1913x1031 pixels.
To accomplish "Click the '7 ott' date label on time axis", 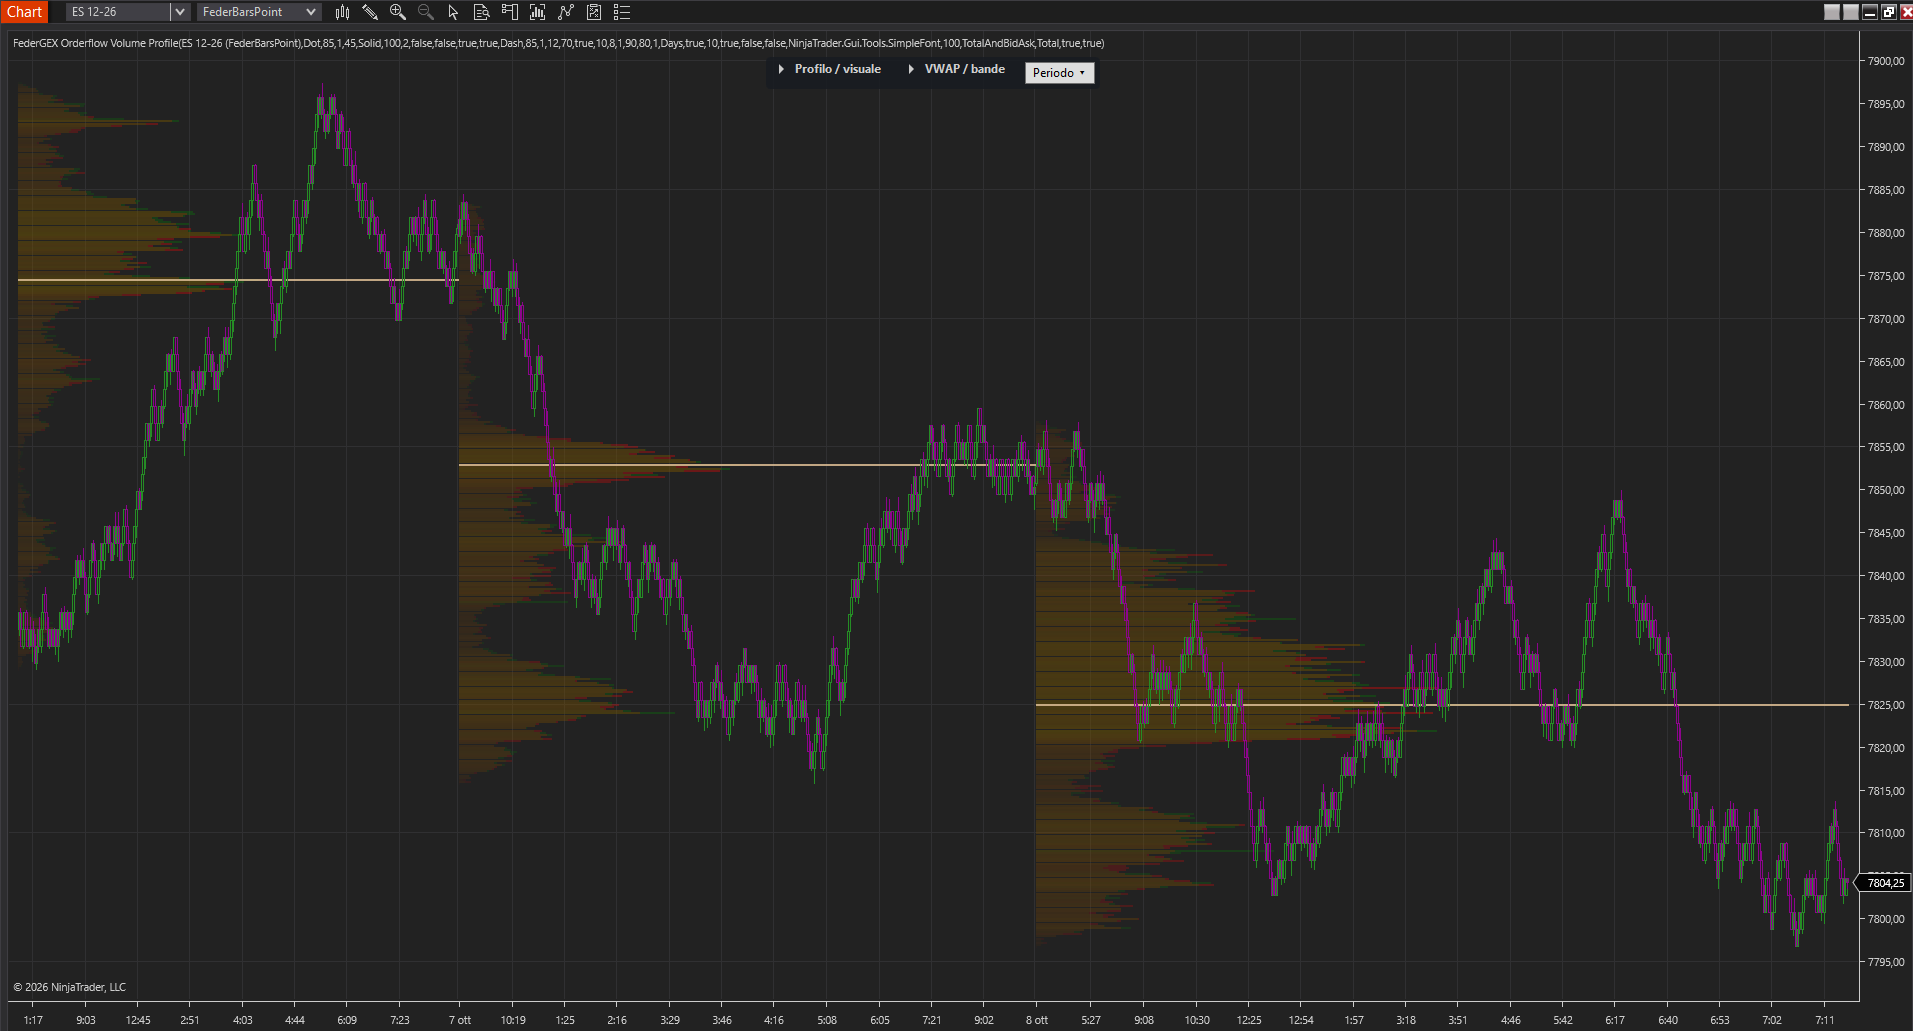I will [460, 1020].
